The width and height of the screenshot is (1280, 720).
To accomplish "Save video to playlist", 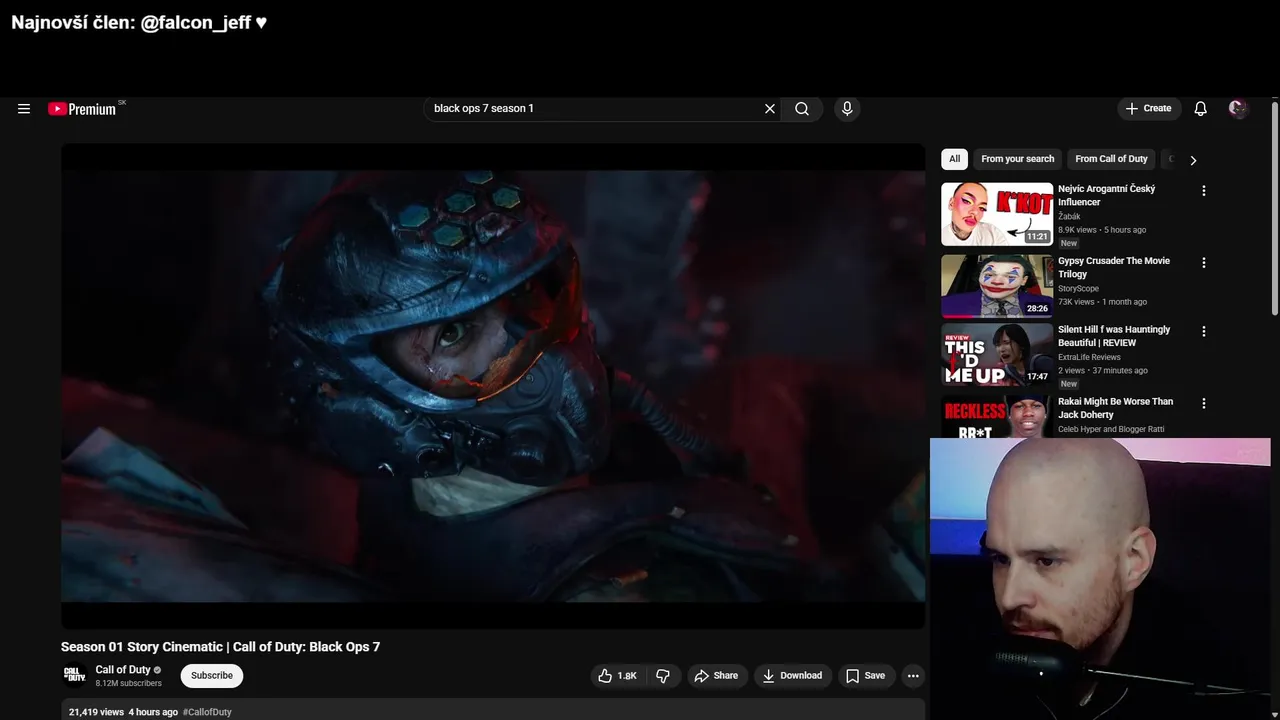I will pos(865,676).
